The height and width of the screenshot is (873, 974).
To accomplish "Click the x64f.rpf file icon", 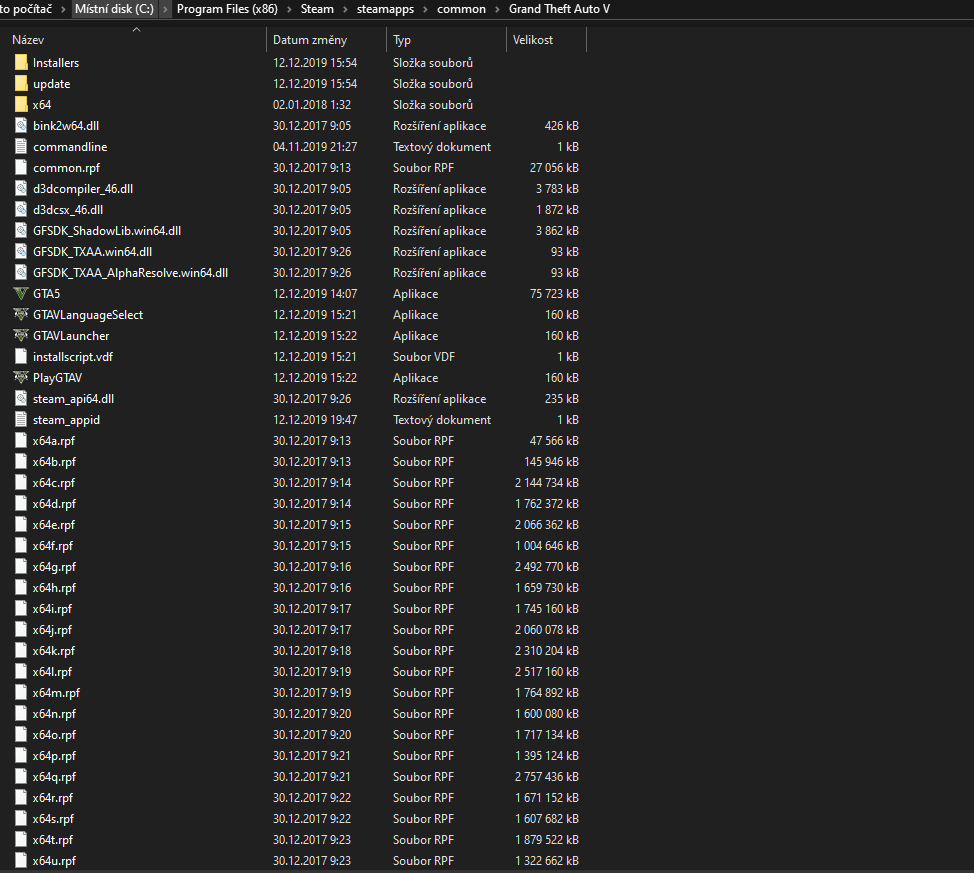I will pos(21,546).
